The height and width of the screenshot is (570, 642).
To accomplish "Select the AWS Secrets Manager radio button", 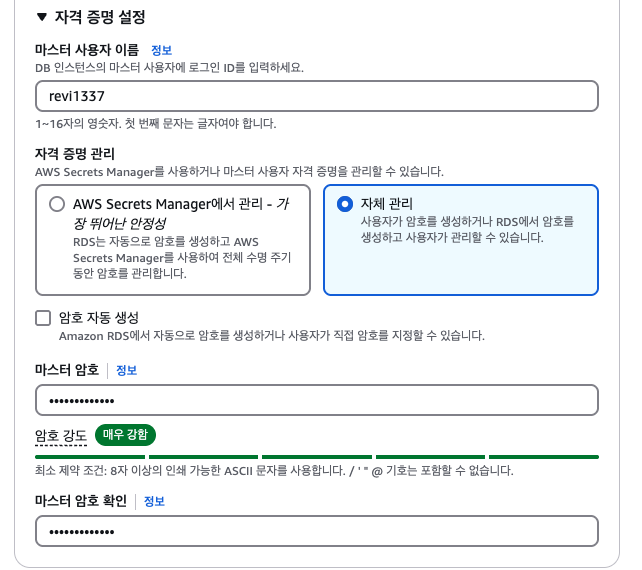I will (x=57, y=204).
